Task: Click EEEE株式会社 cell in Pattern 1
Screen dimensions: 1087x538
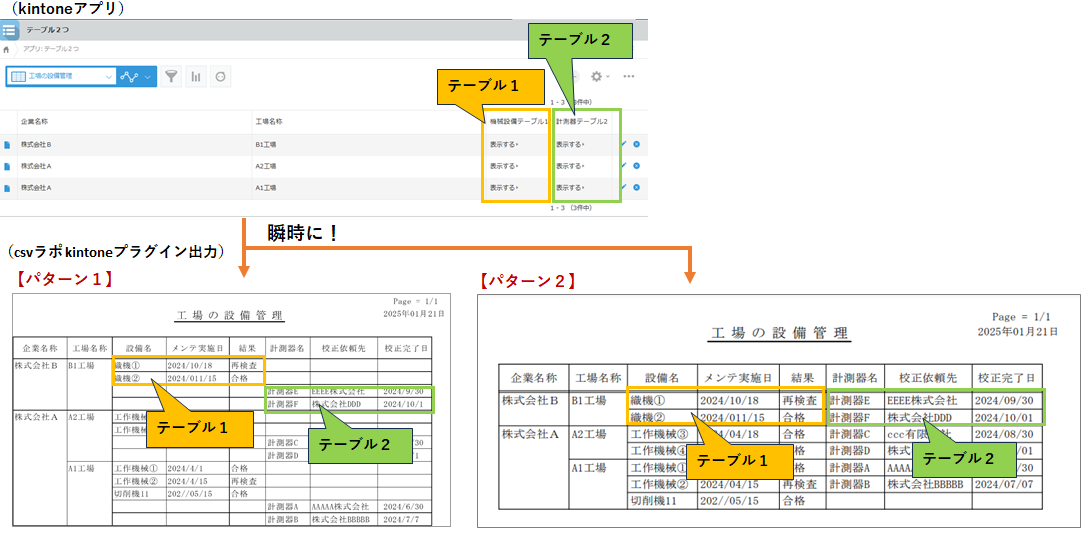Action: click(338, 392)
